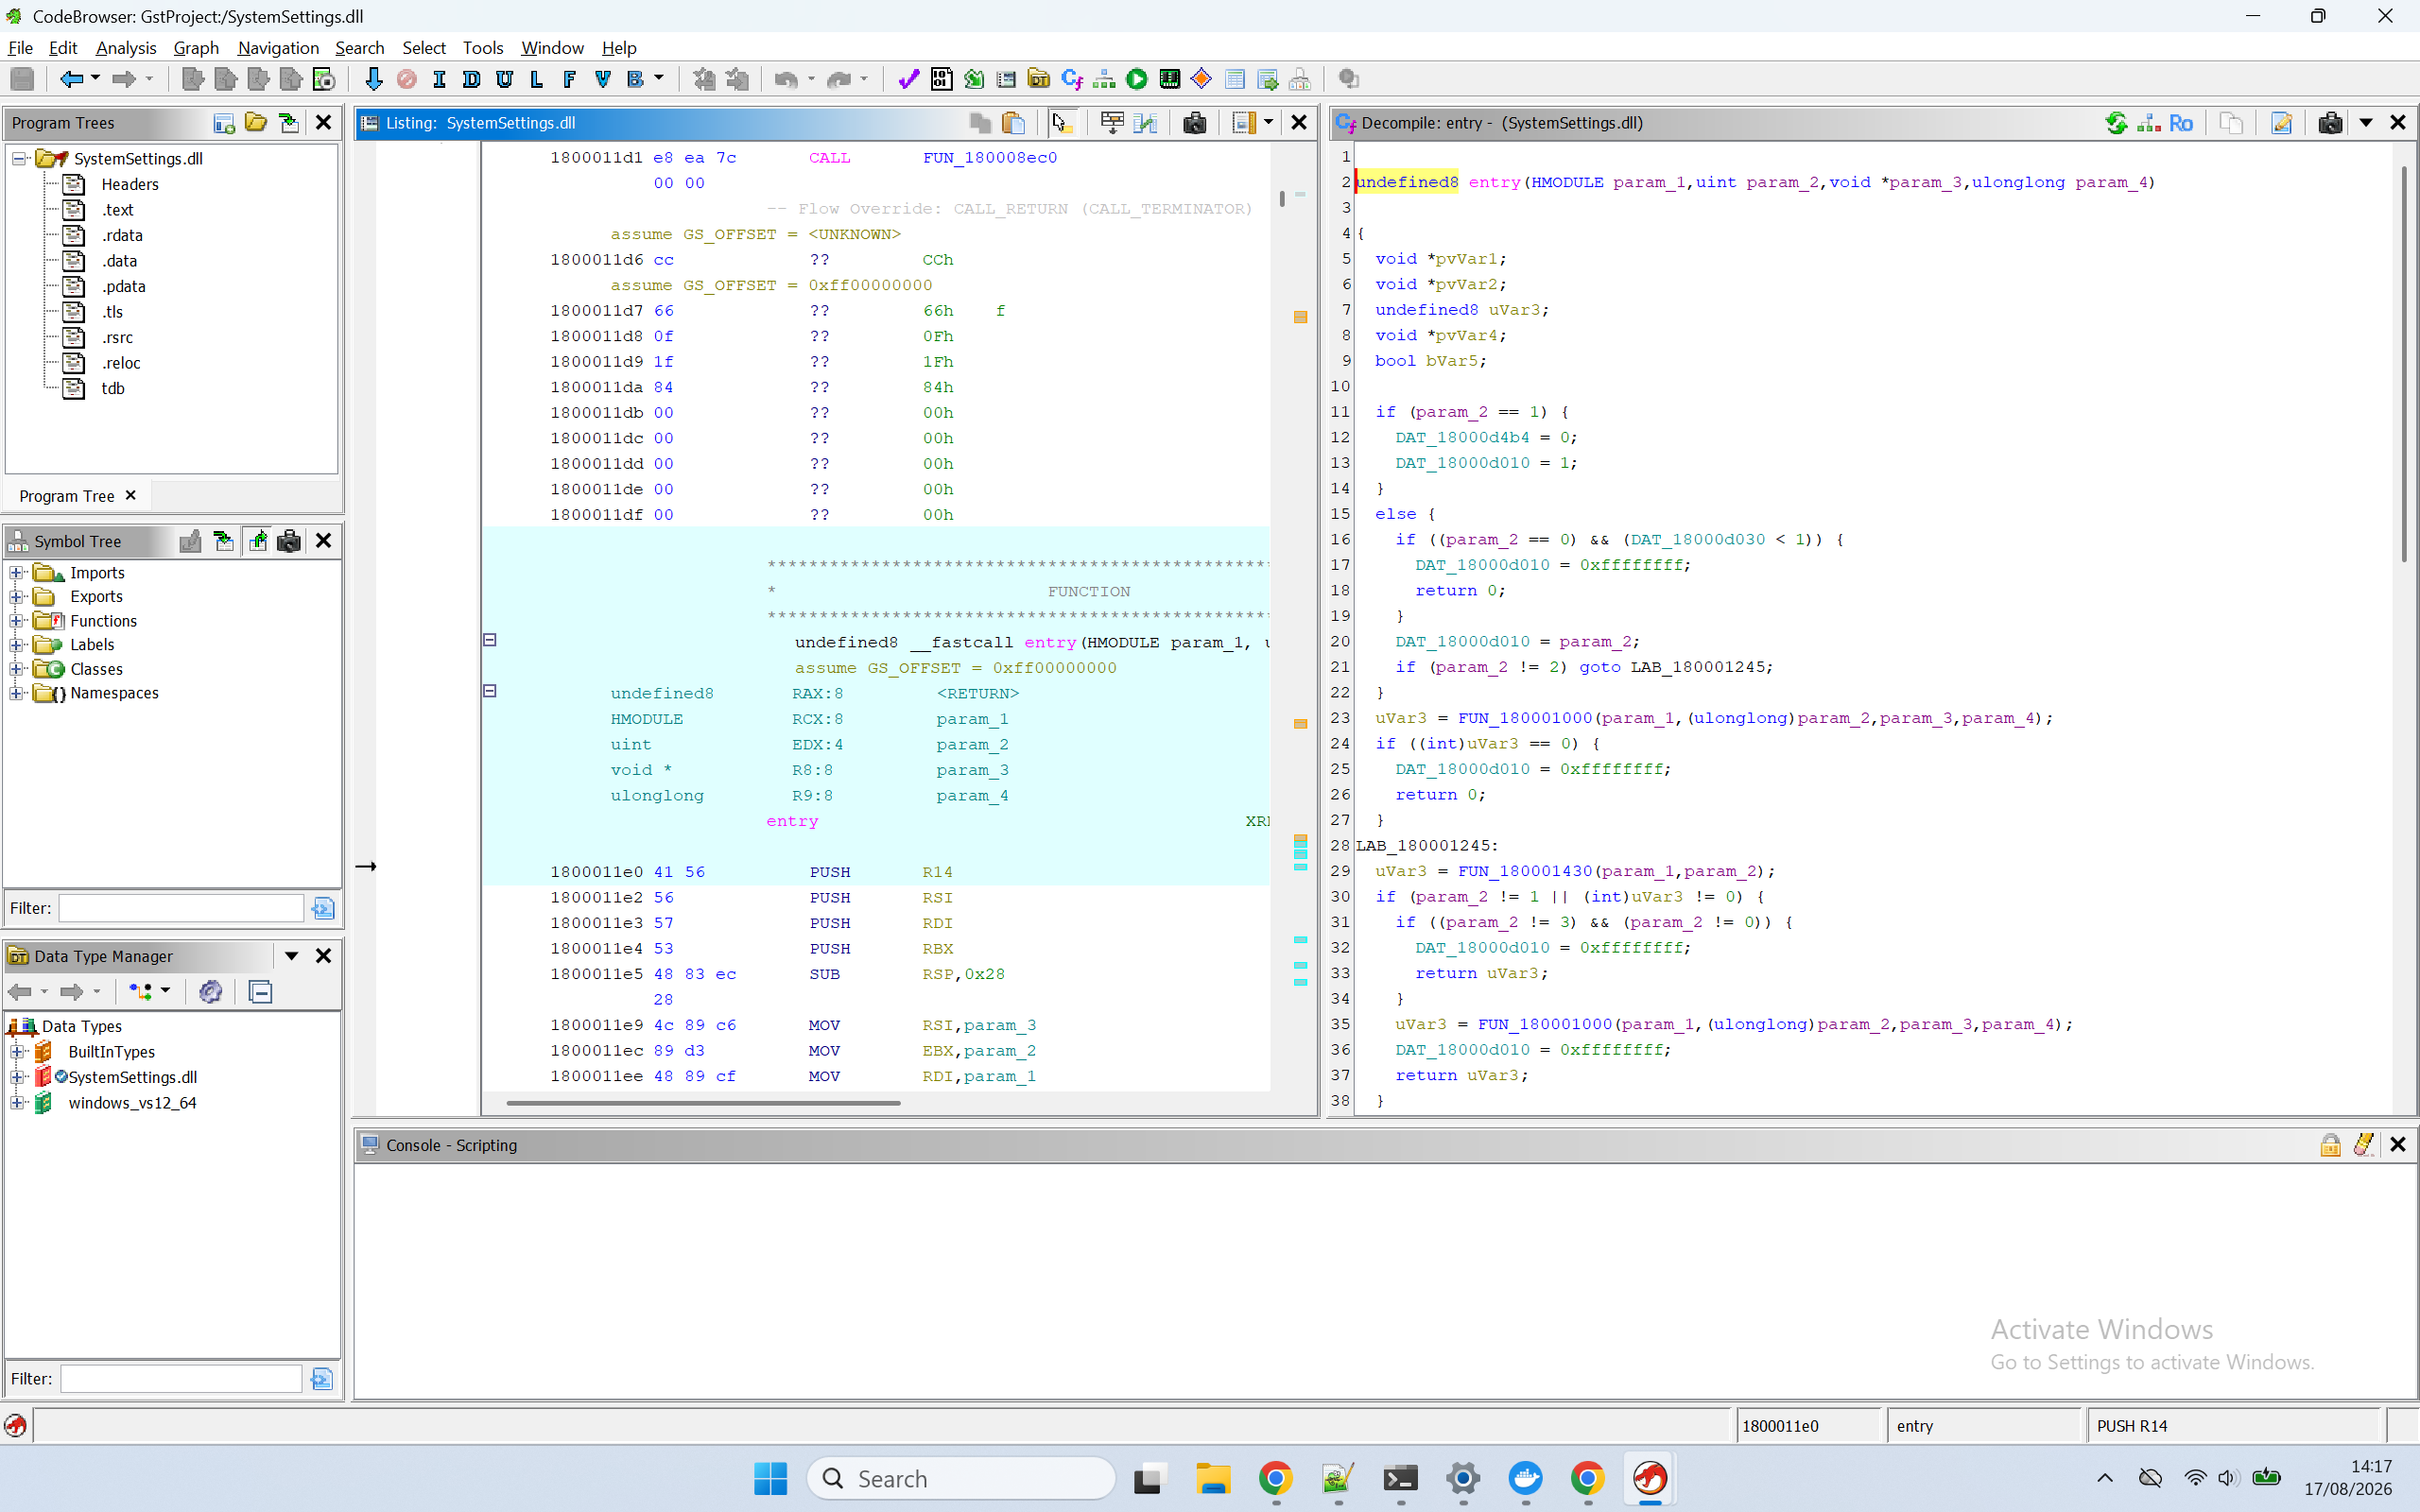Click the refresh icon in Data Type Manager toolbar

point(210,991)
